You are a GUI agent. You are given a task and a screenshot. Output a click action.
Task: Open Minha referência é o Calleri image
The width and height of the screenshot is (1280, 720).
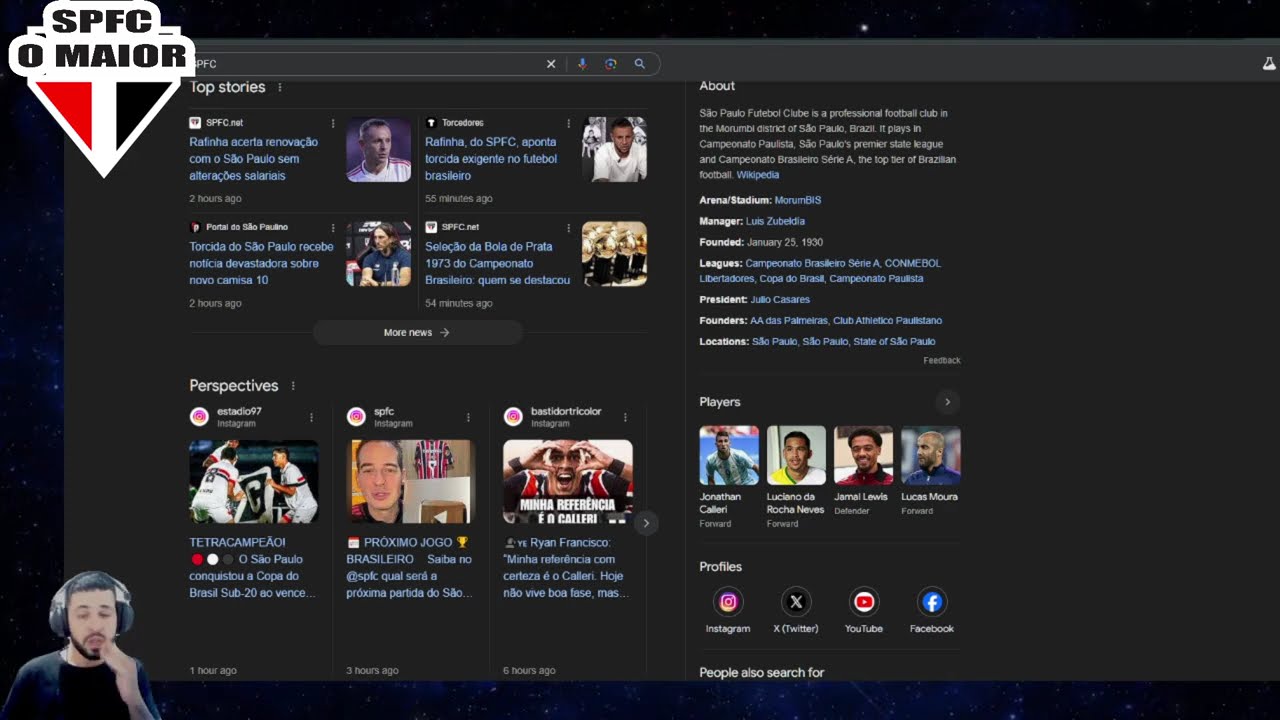click(568, 482)
